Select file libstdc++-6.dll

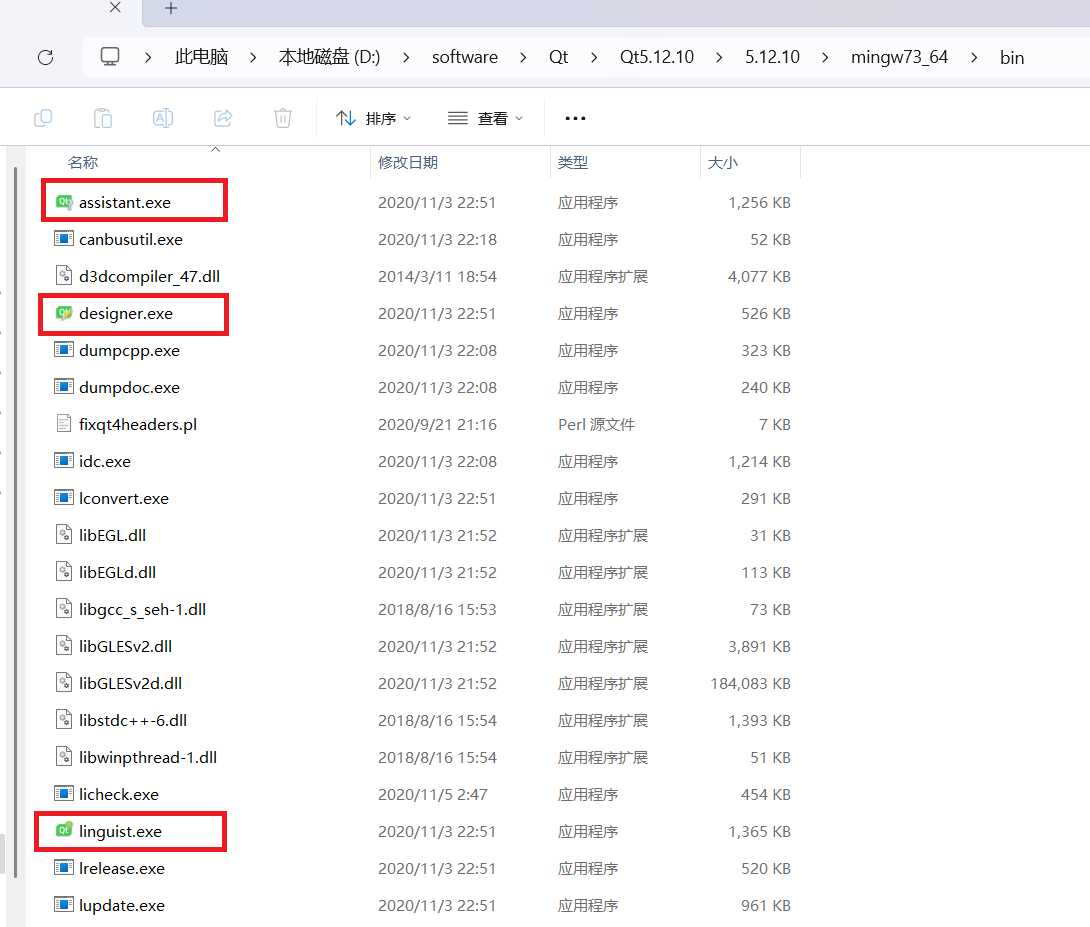point(133,720)
